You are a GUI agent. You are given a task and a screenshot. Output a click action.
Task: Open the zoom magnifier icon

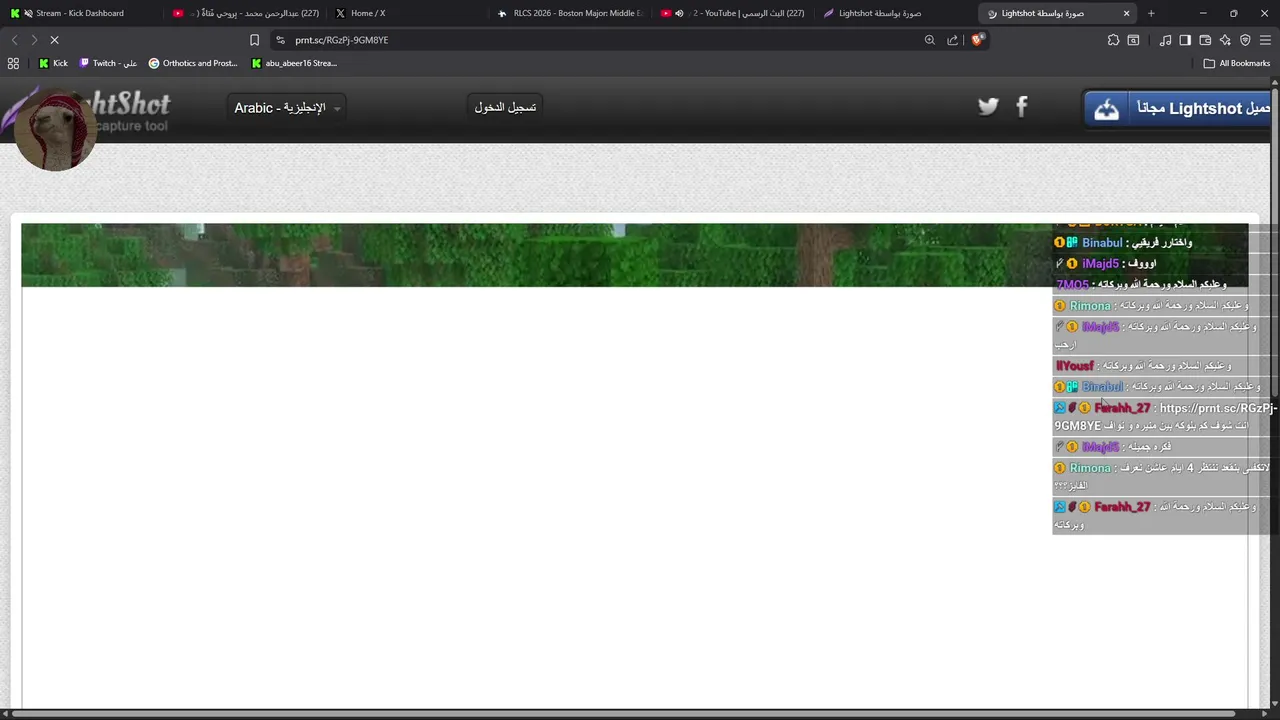tap(930, 40)
